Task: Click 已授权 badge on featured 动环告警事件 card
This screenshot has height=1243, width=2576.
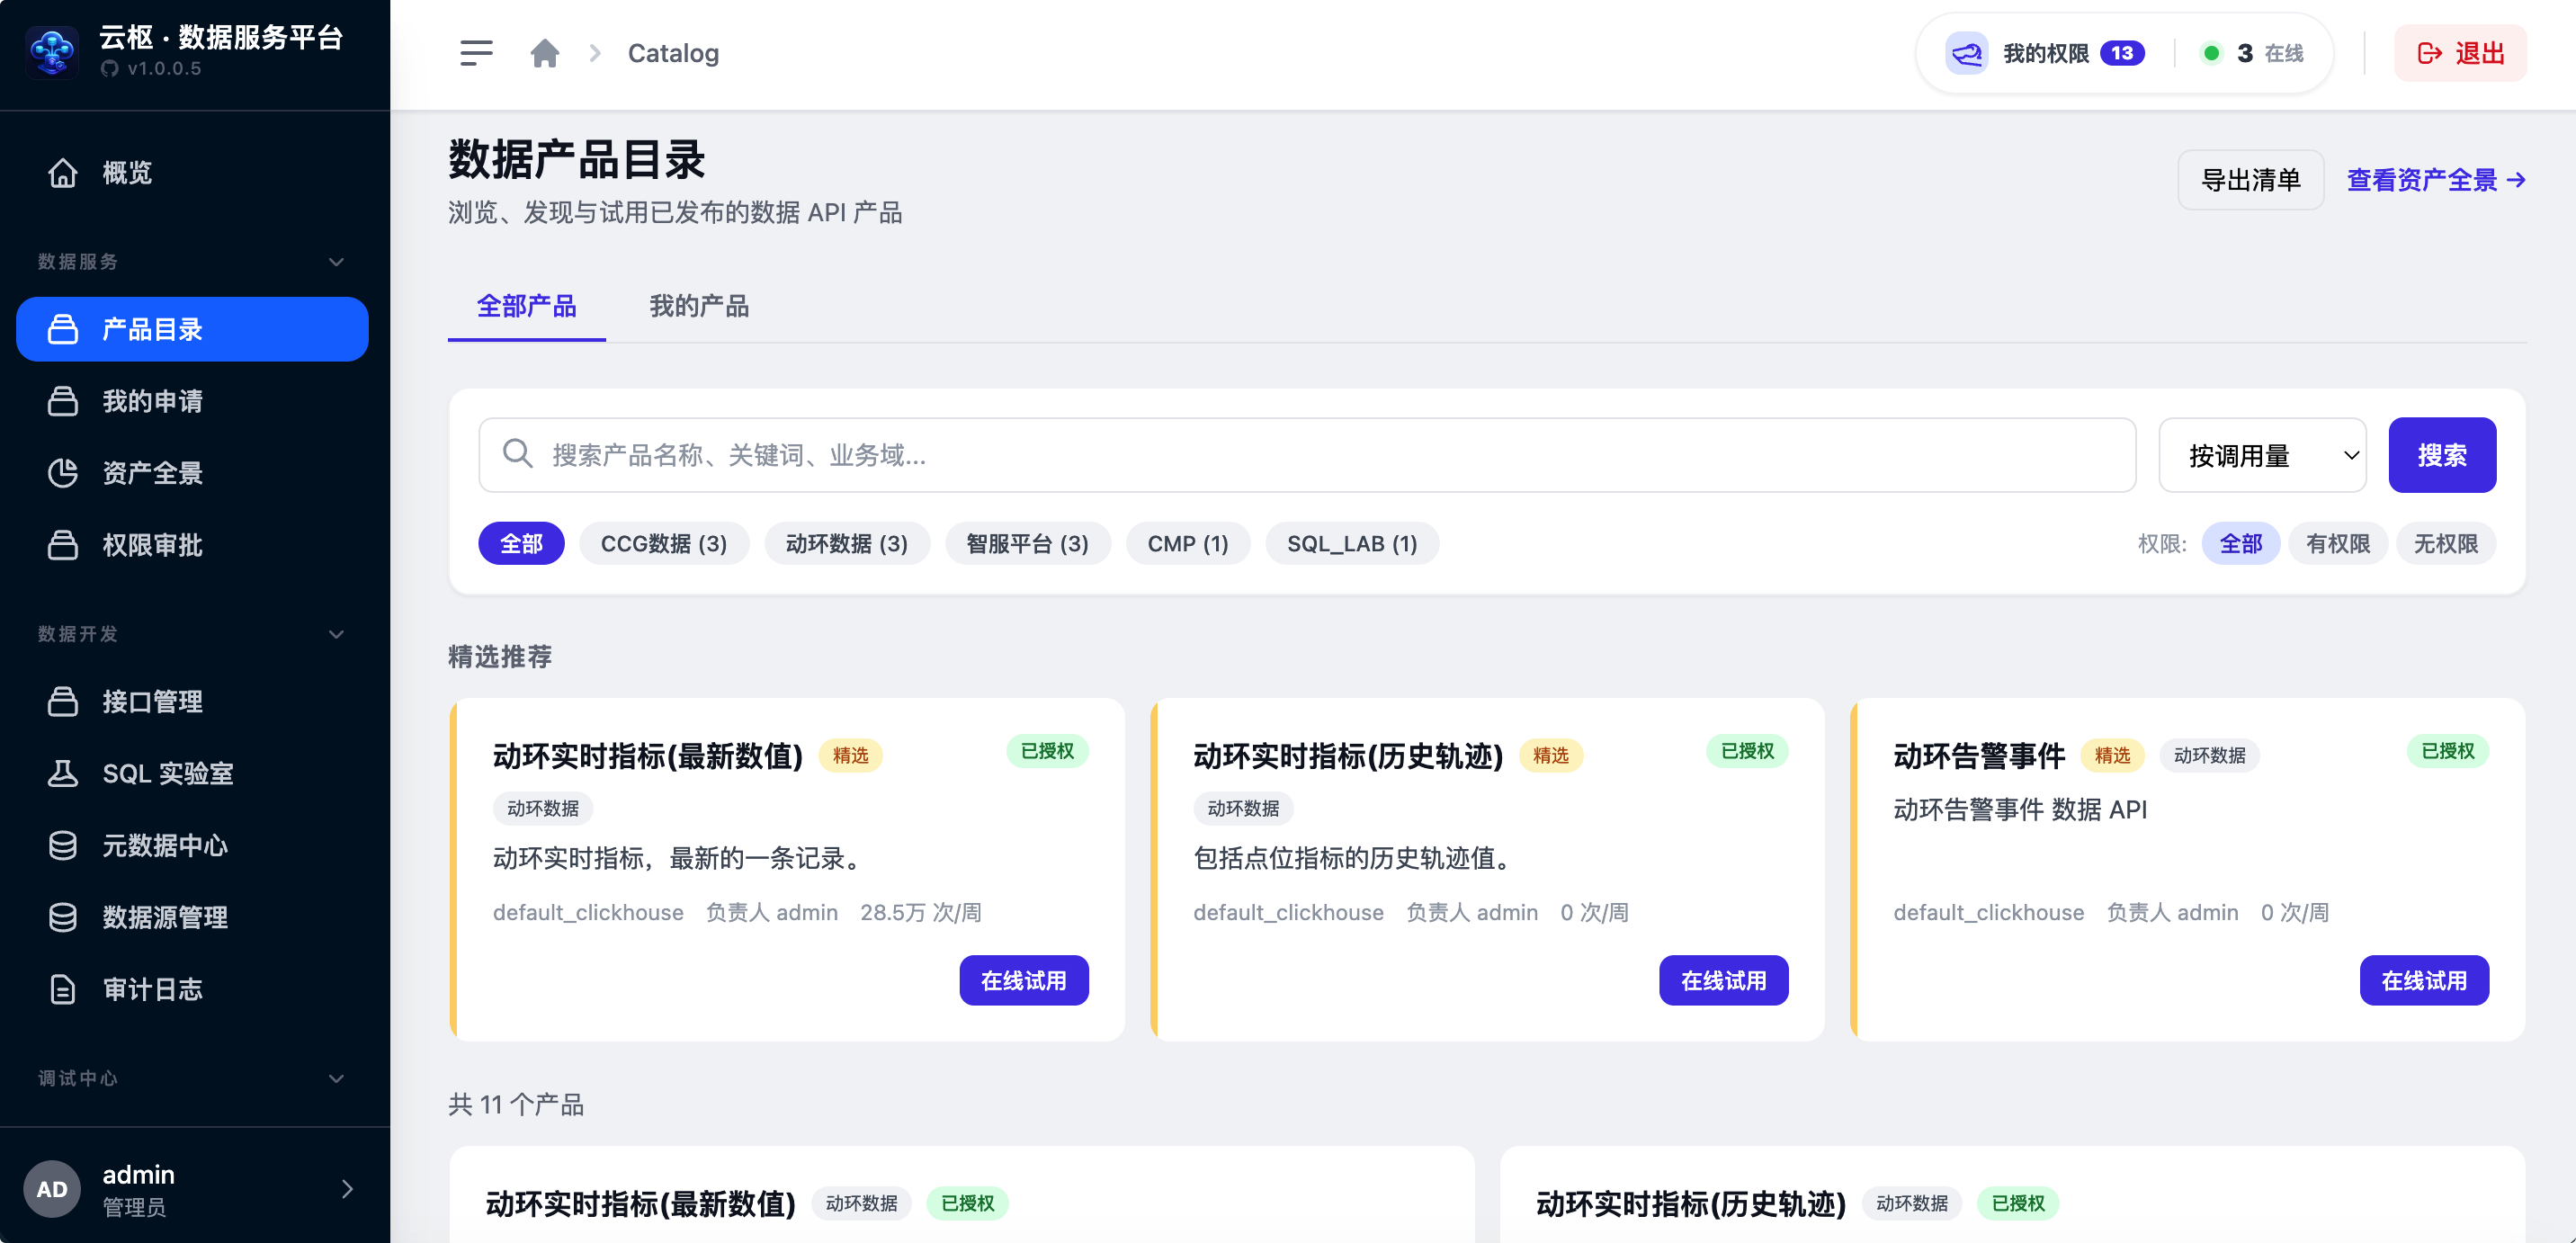Action: click(2447, 751)
